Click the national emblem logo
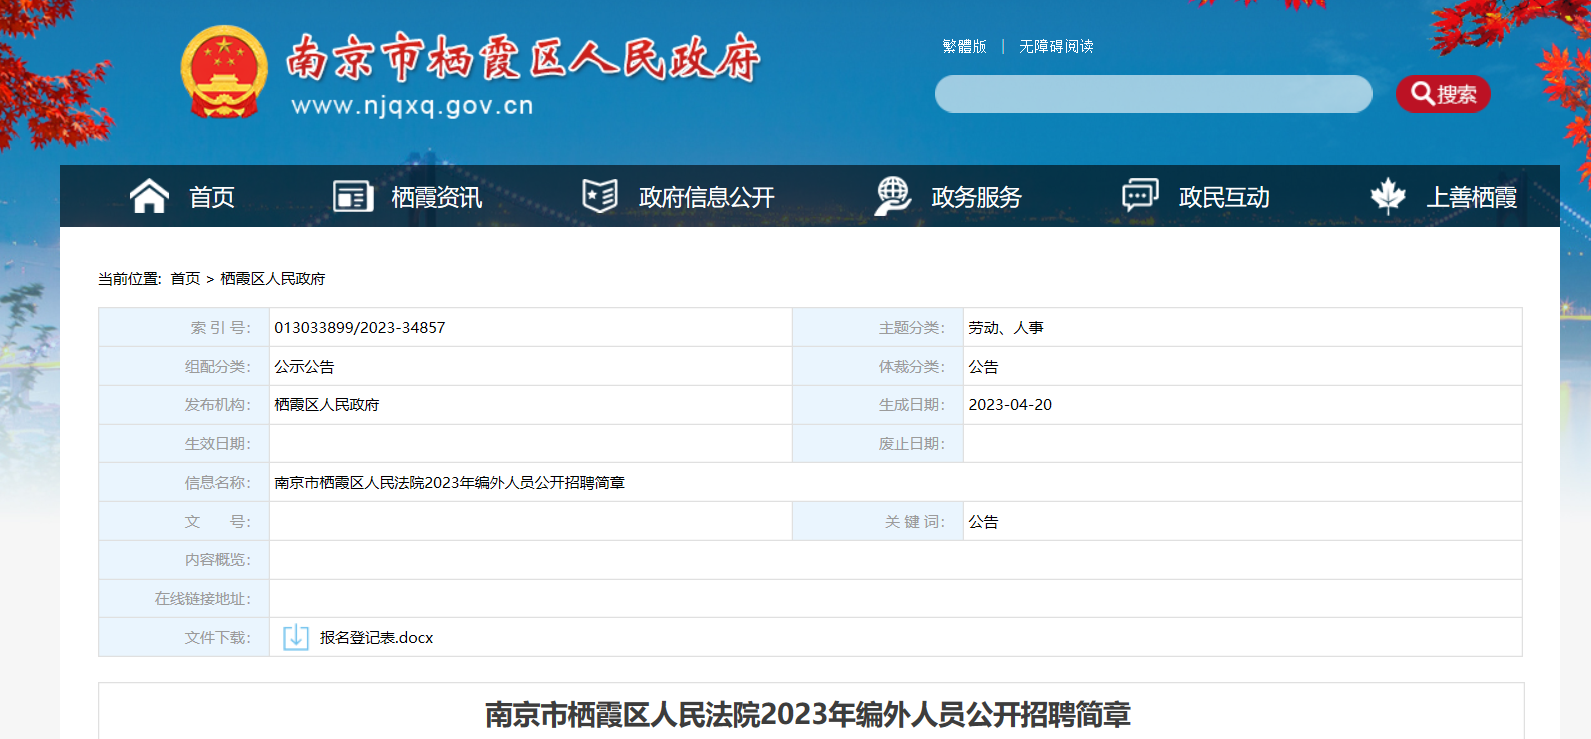Image resolution: width=1591 pixels, height=739 pixels. click(224, 72)
